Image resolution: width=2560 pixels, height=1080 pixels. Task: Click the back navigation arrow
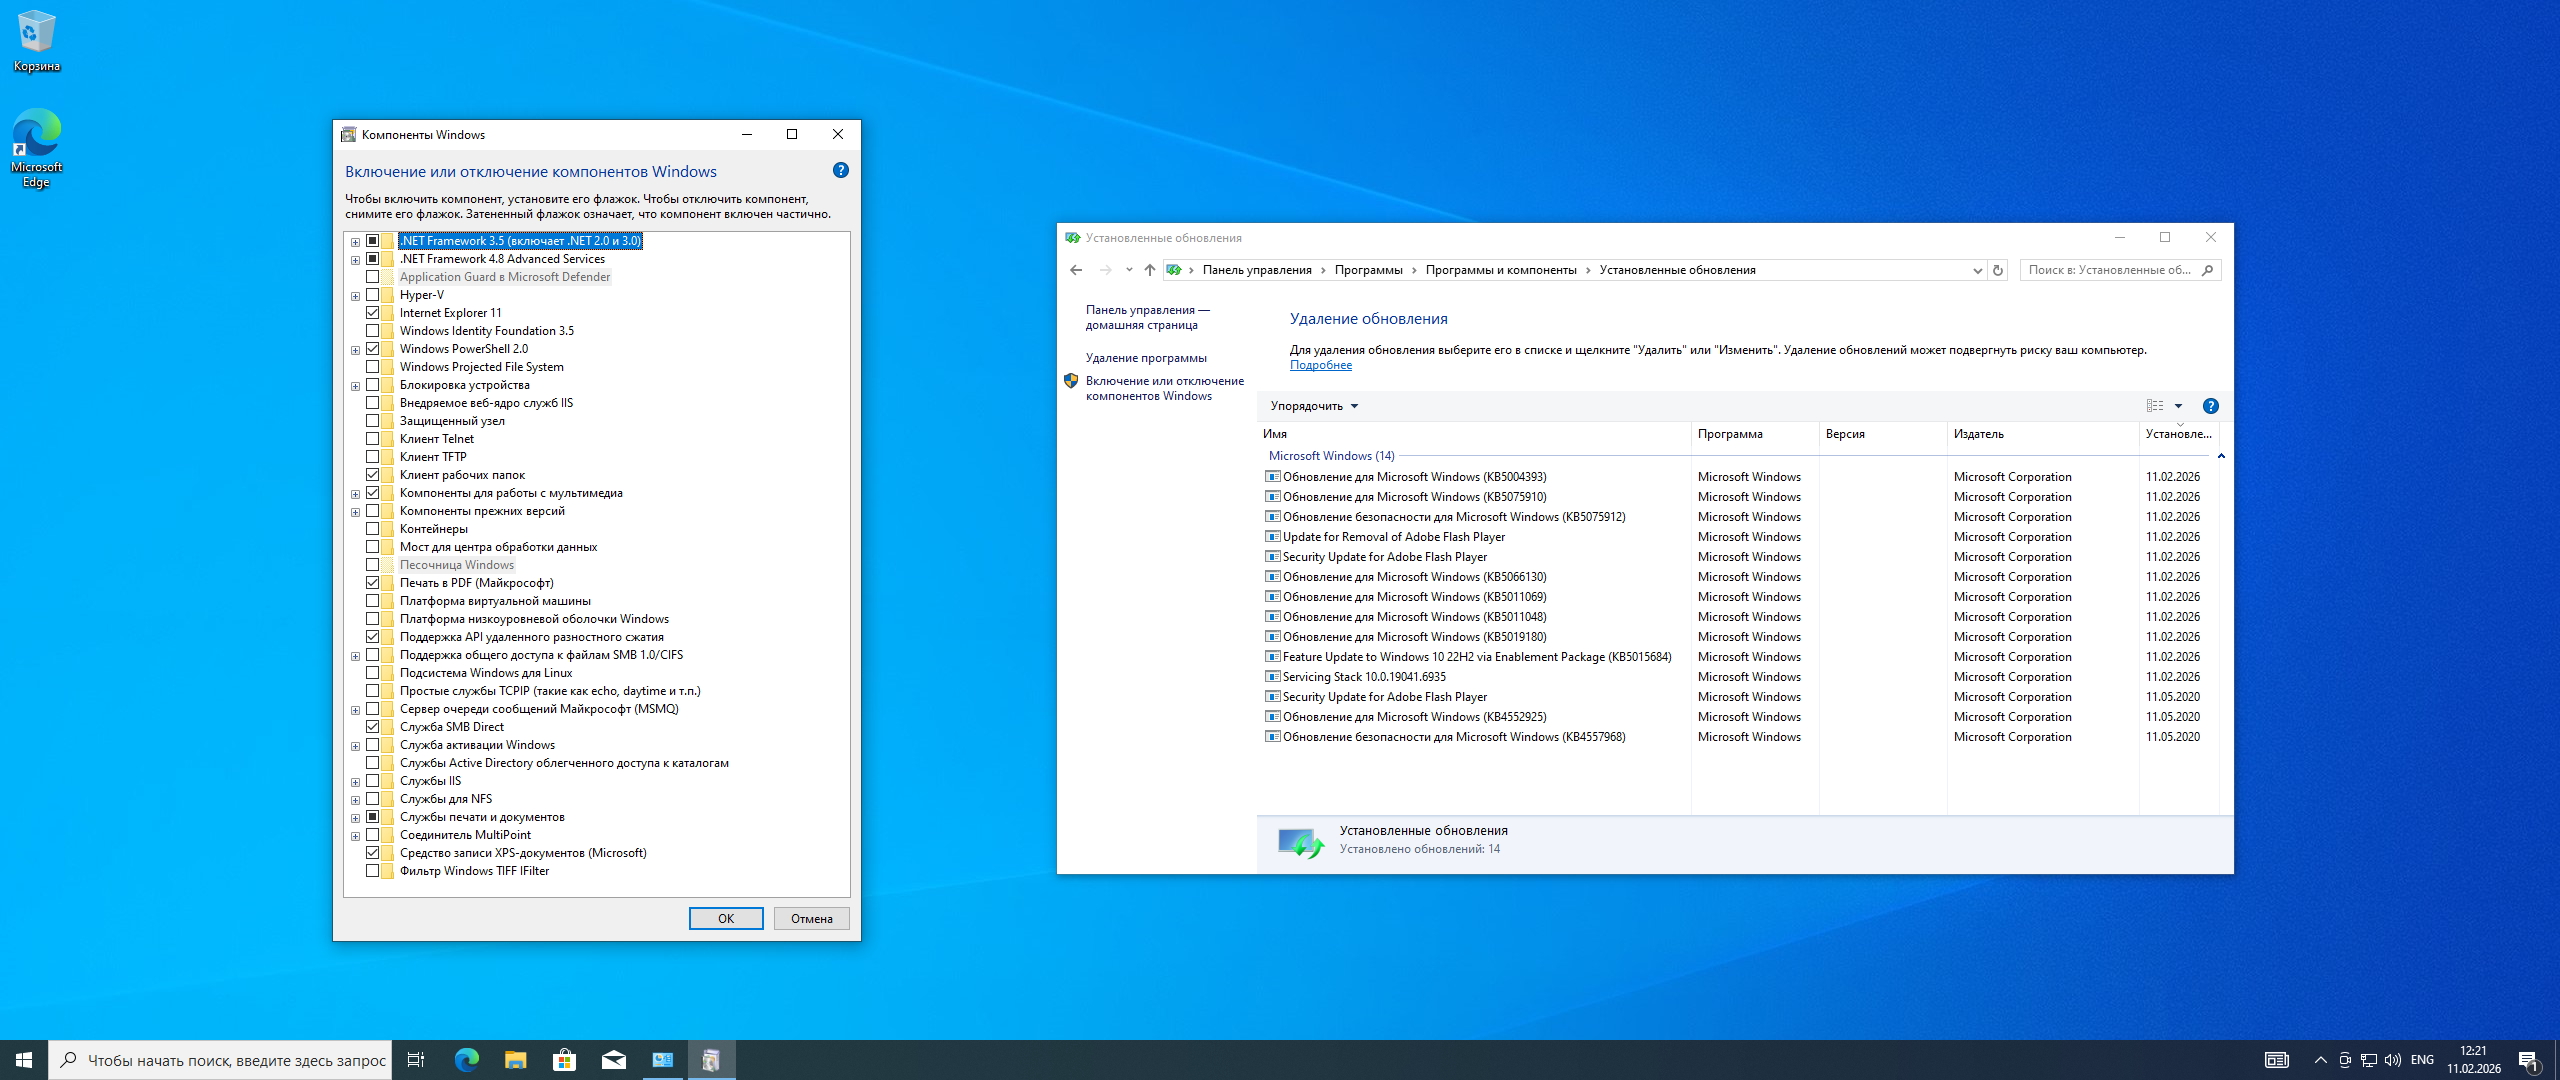coord(1076,270)
